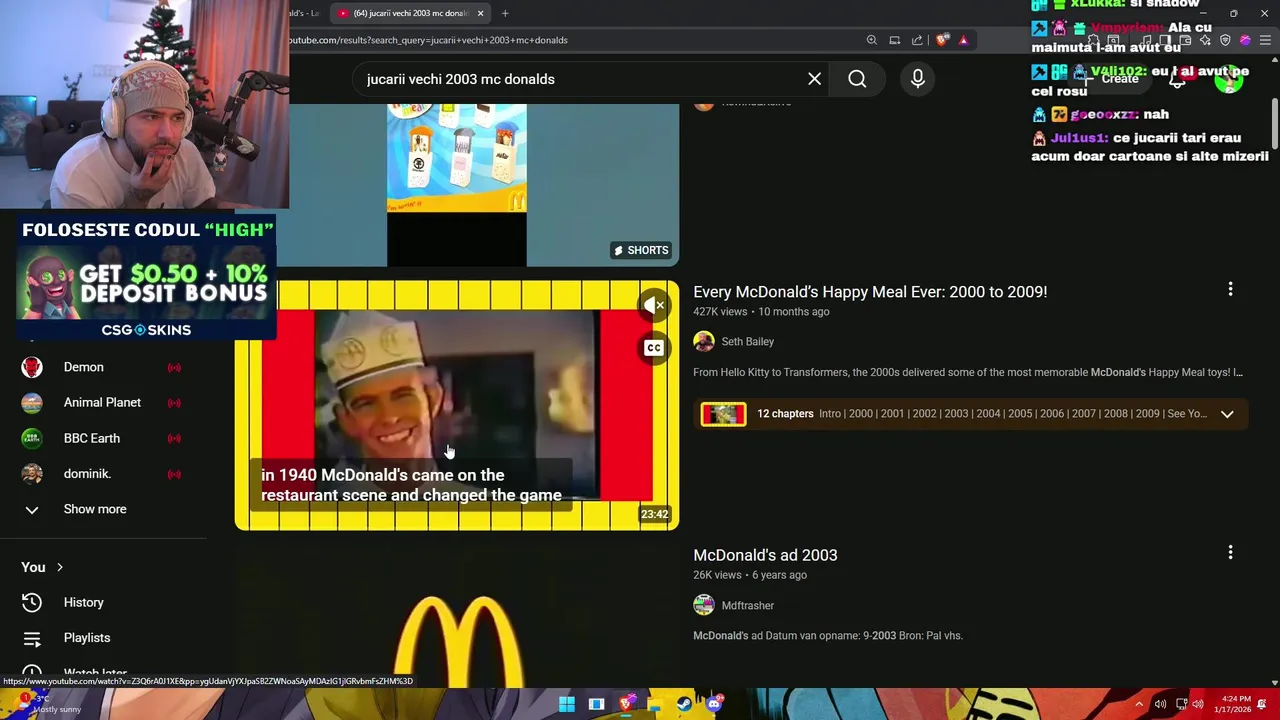Open Brave Shields lion icon
This screenshot has height=720, width=1280.
[x=942, y=40]
